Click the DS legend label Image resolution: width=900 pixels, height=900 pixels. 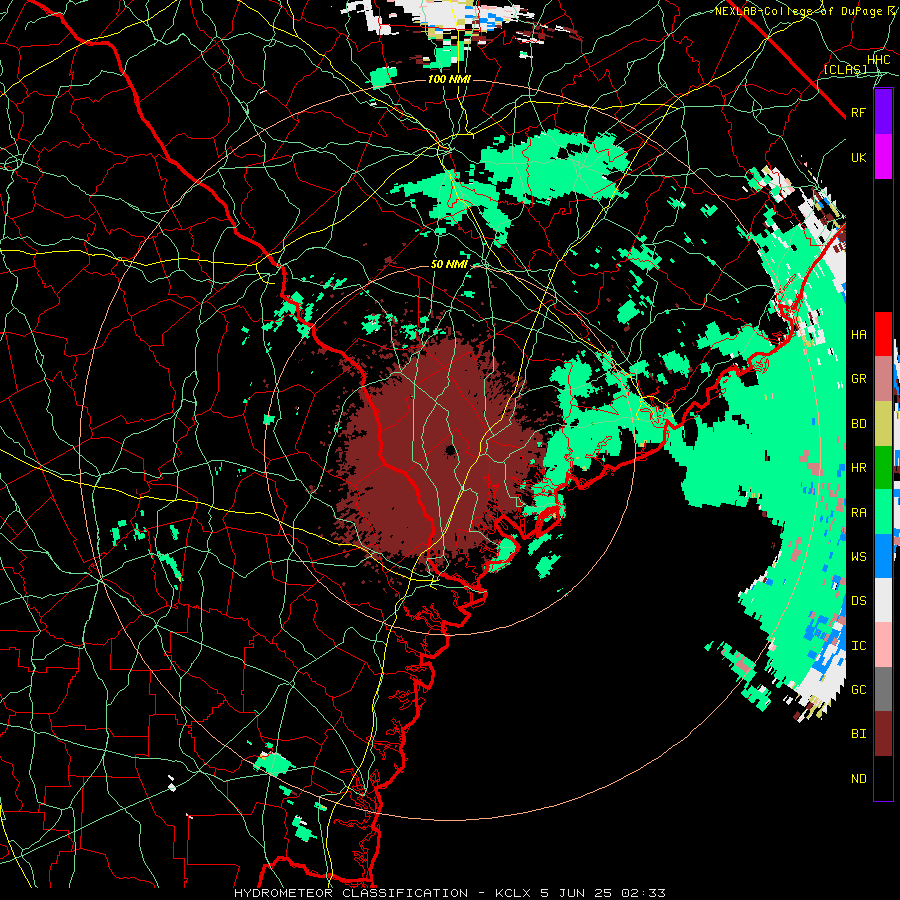859,600
